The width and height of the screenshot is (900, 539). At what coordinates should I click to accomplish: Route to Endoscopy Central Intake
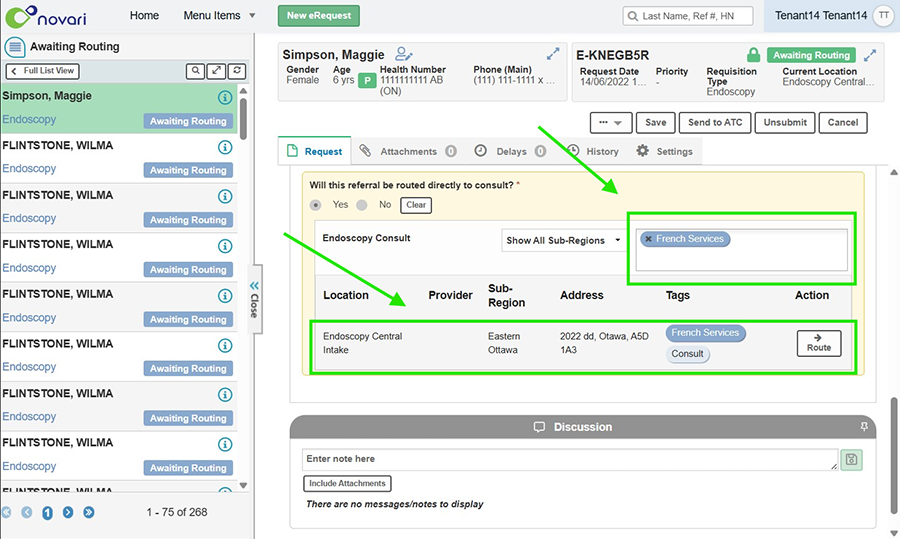[818, 343]
